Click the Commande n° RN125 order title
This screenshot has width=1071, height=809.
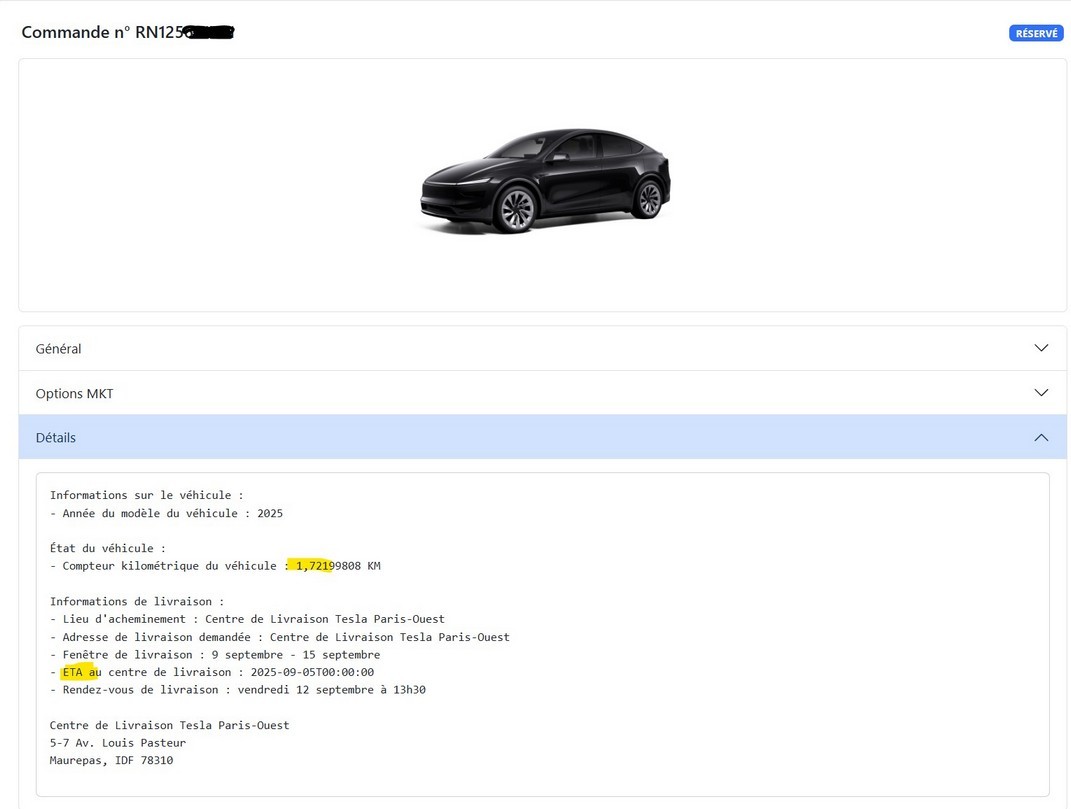(x=128, y=32)
